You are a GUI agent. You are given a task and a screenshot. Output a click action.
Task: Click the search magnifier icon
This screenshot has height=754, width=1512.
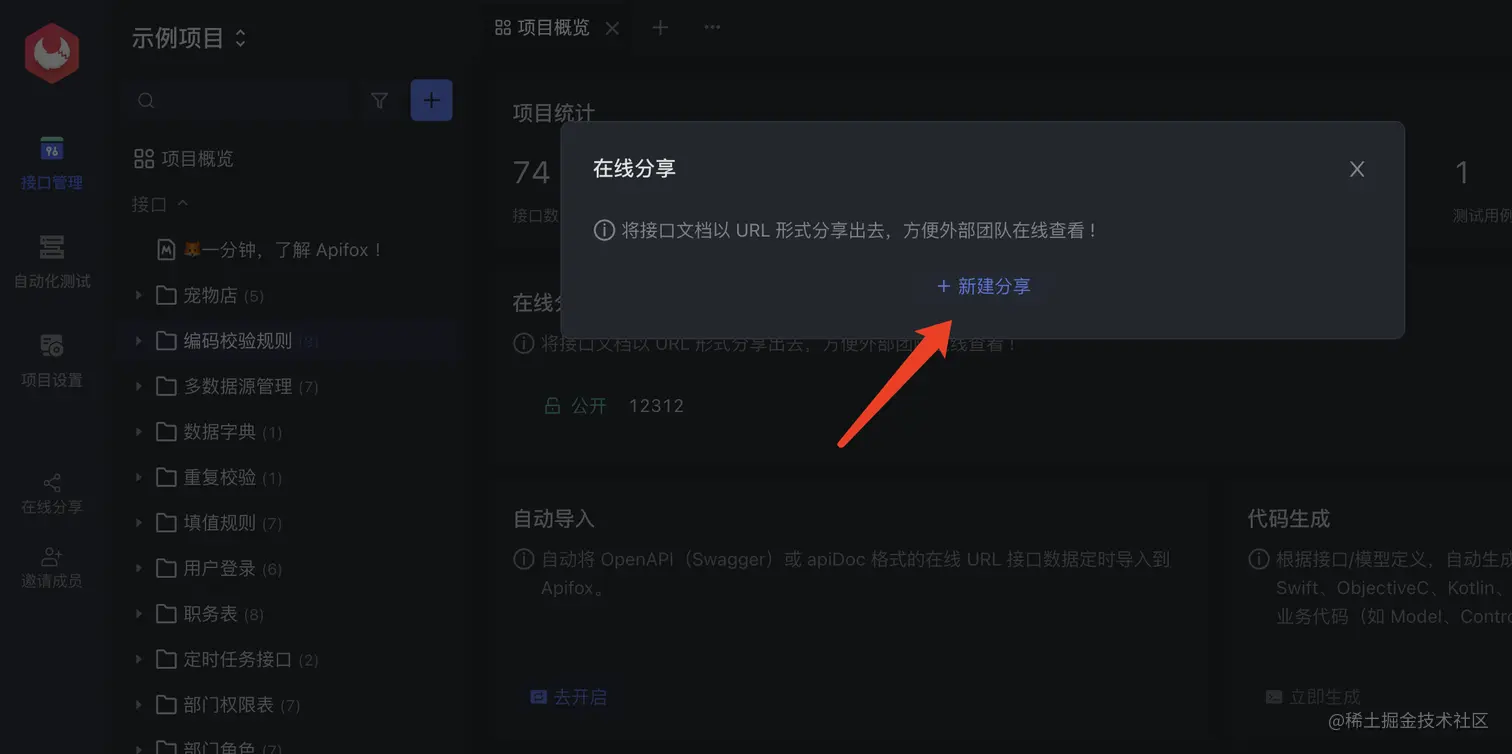click(146, 100)
